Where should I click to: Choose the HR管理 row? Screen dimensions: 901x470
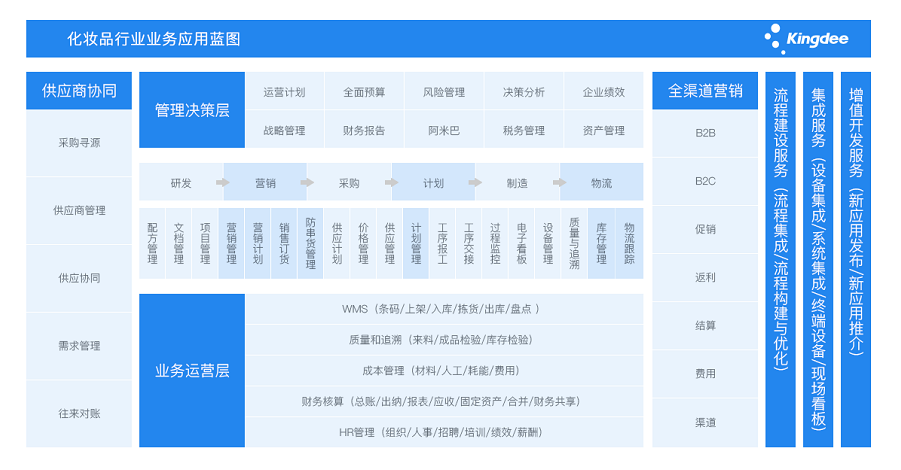click(444, 432)
